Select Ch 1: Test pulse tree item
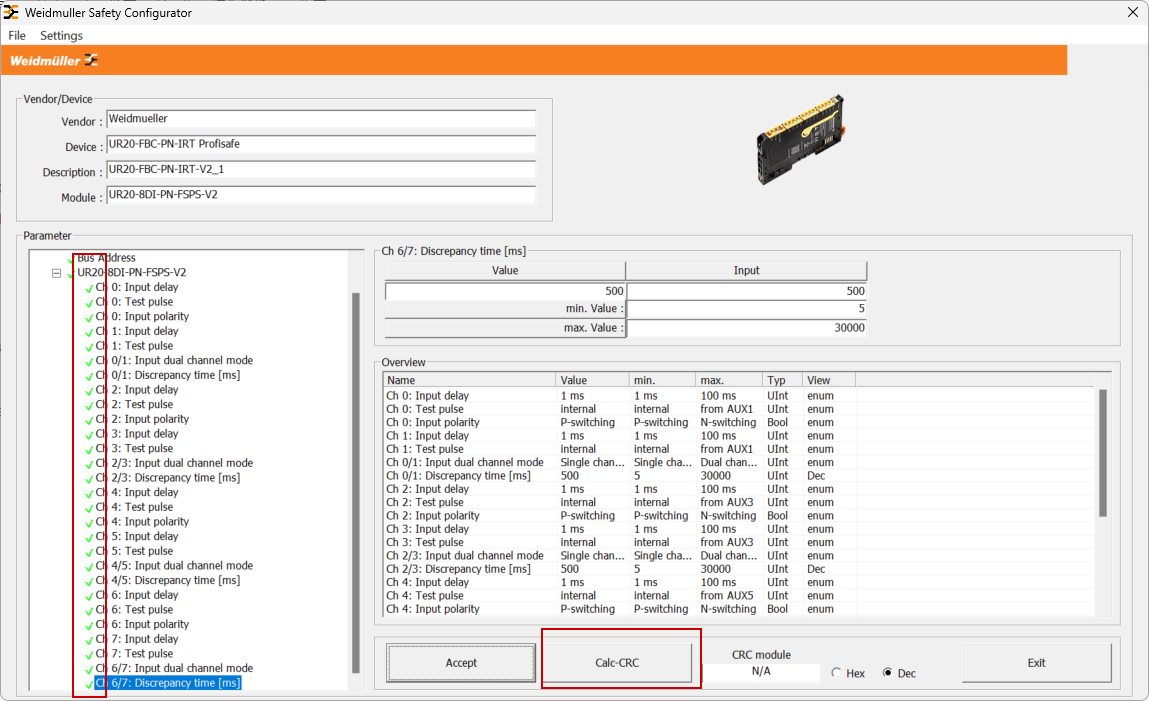This screenshot has width=1149, height=701. pos(134,346)
